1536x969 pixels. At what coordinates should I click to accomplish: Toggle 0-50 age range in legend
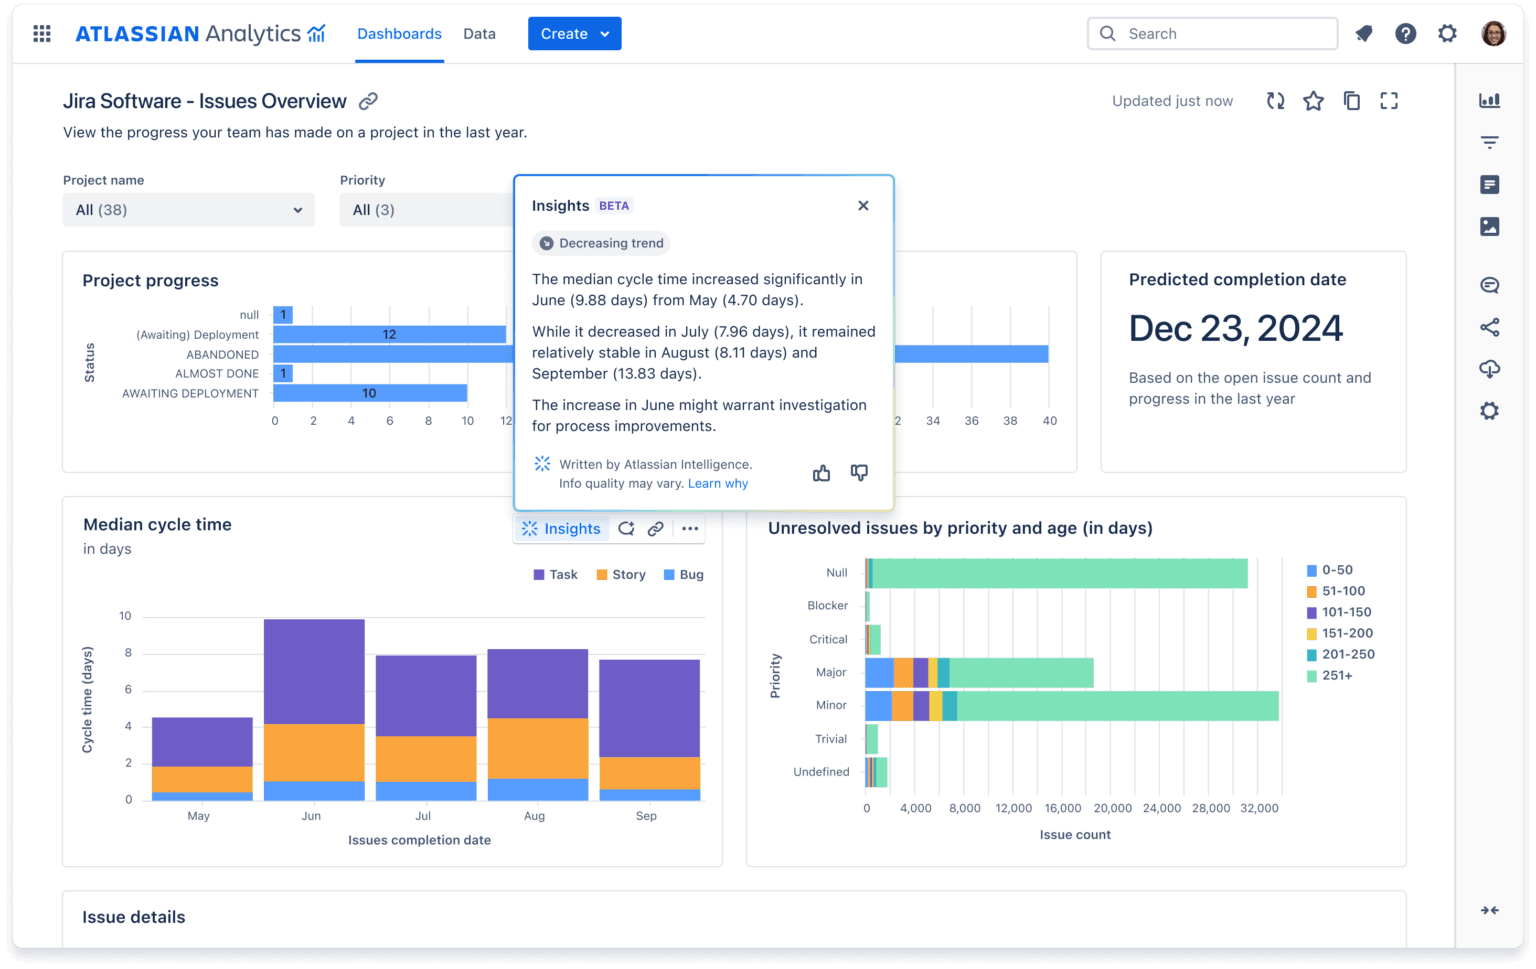[x=1329, y=570]
